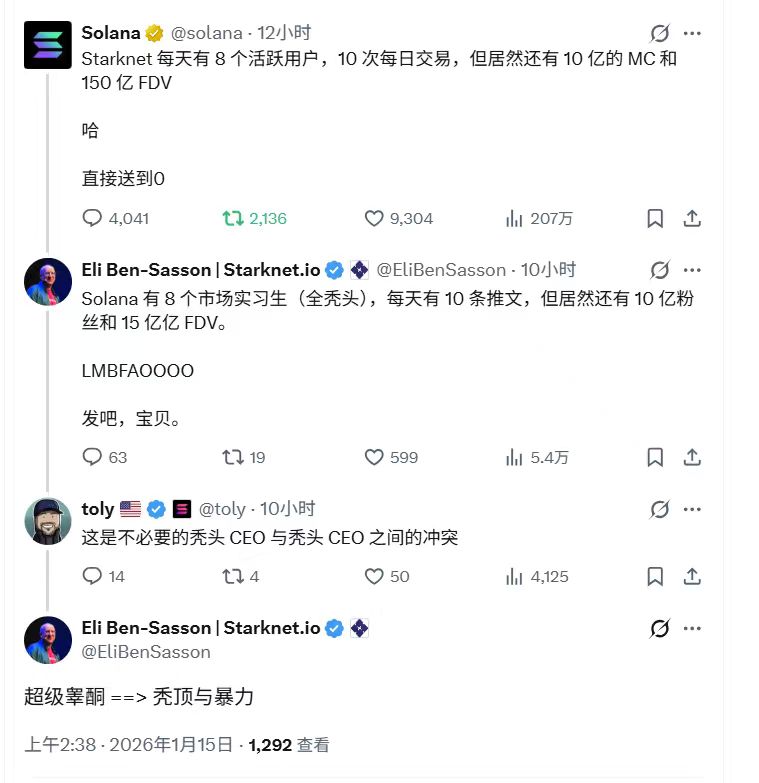Open the Solana profile avatar
Viewport: 759px width, 783px height.
[47, 45]
